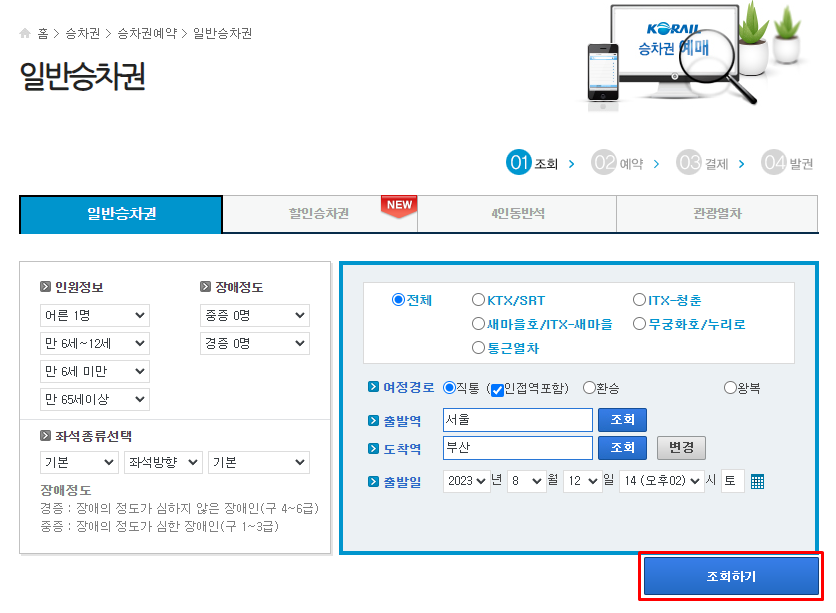Open the 14 (오후02) hour dropdown
Image resolution: width=836 pixels, height=613 pixels.
662,481
